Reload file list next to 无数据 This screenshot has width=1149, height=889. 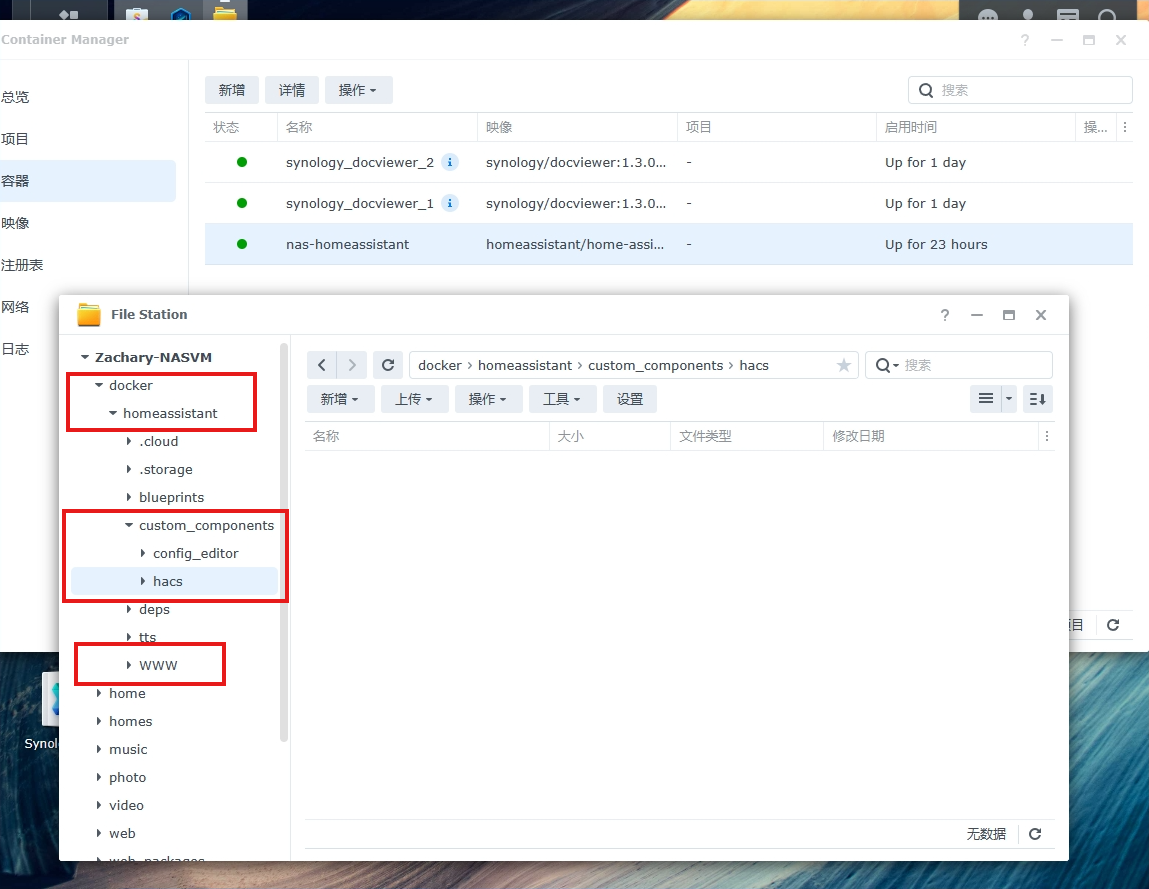(x=1035, y=834)
